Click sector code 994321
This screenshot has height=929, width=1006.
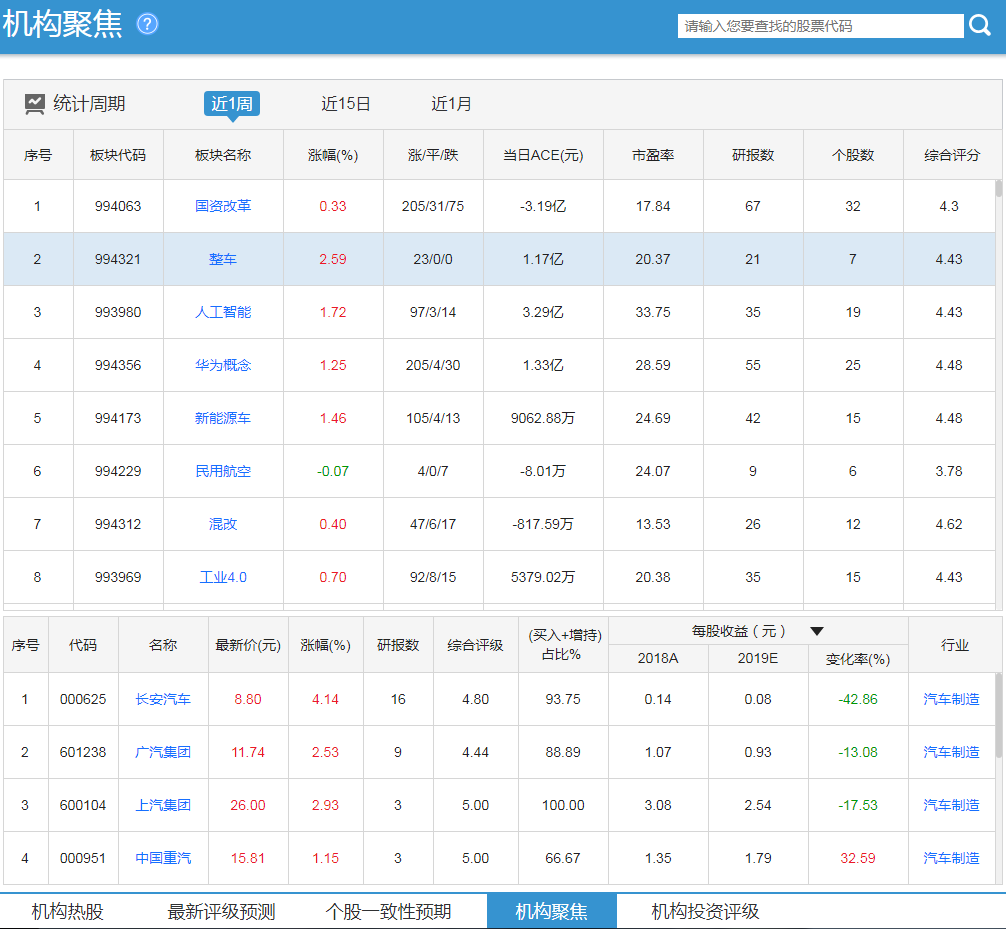[x=118, y=259]
